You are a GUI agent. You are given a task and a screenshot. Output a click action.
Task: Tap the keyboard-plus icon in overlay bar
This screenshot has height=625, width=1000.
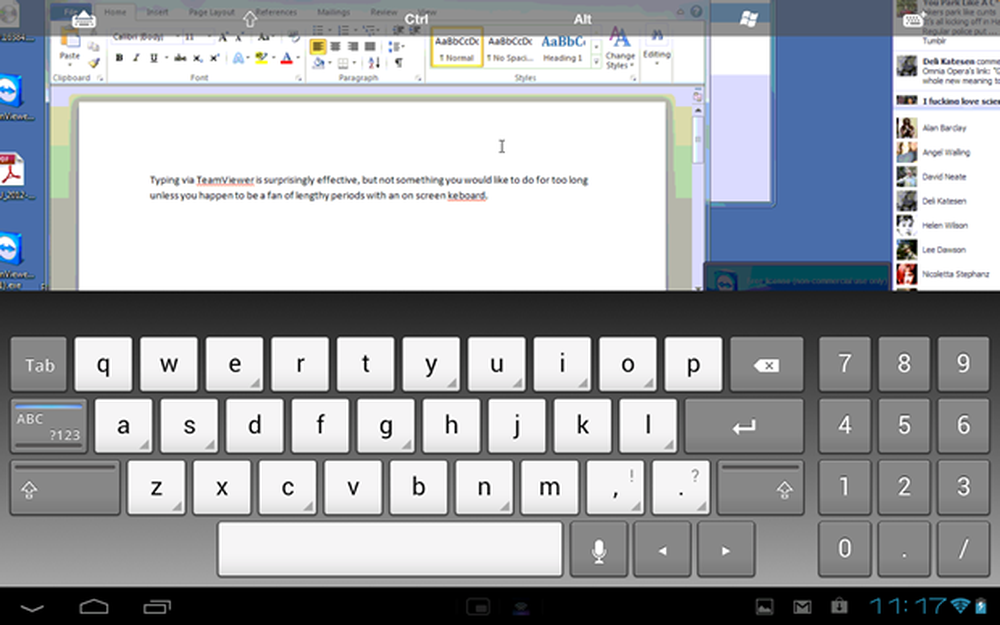point(914,19)
